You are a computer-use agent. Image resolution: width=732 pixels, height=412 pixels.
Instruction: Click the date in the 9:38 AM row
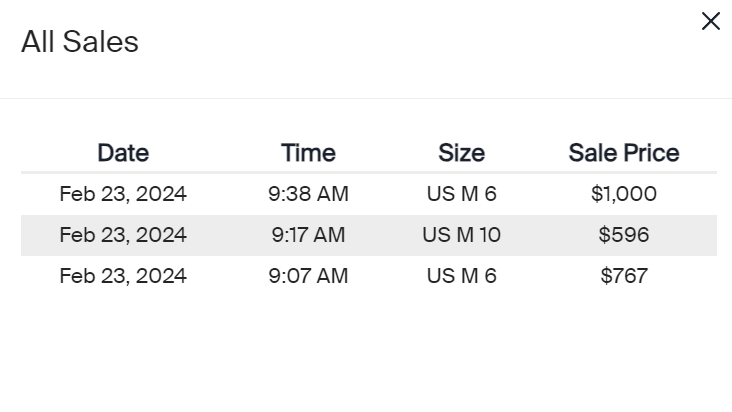[x=123, y=194]
